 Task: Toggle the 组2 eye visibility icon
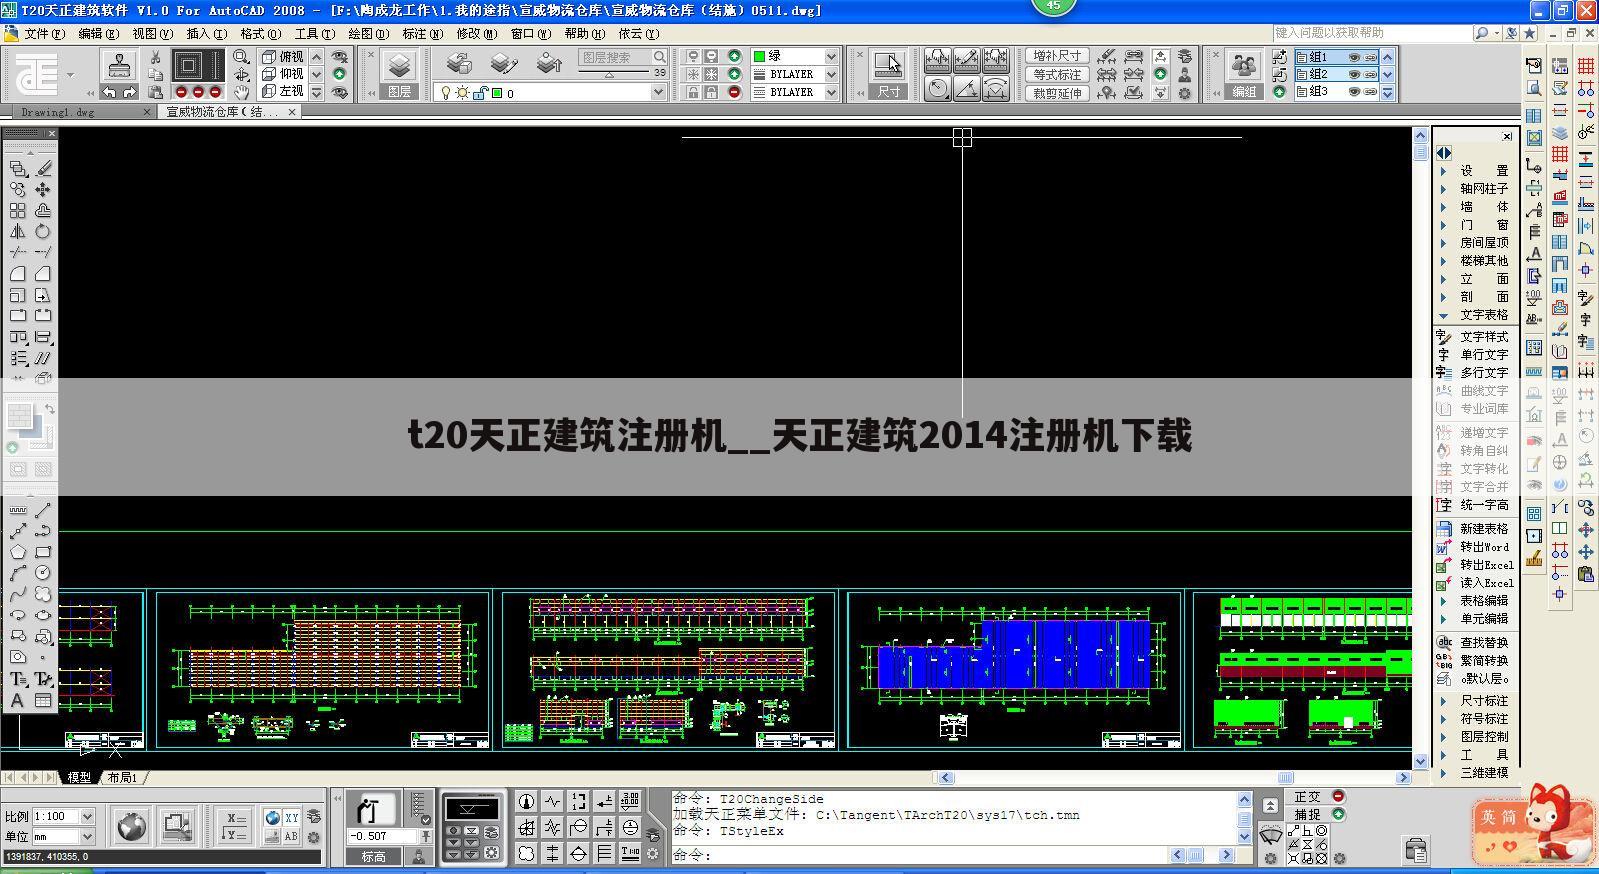(x=1354, y=74)
